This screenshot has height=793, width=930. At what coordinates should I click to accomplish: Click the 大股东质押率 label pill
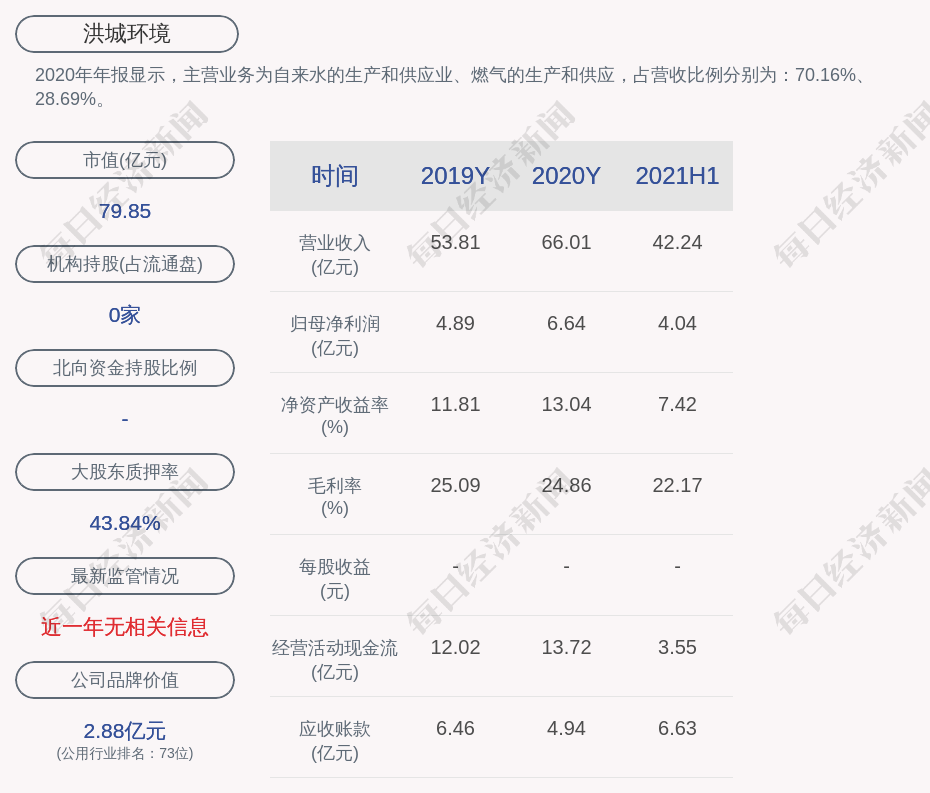click(125, 472)
